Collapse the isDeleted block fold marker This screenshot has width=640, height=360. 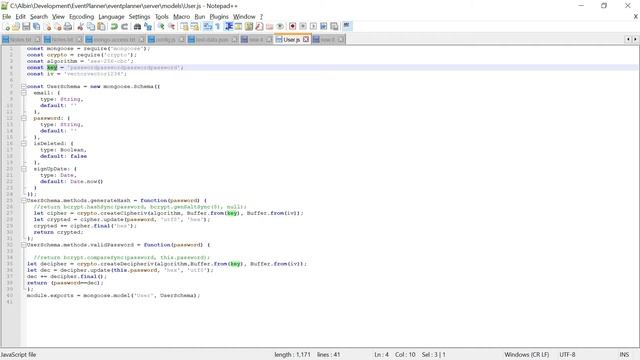point(24,144)
